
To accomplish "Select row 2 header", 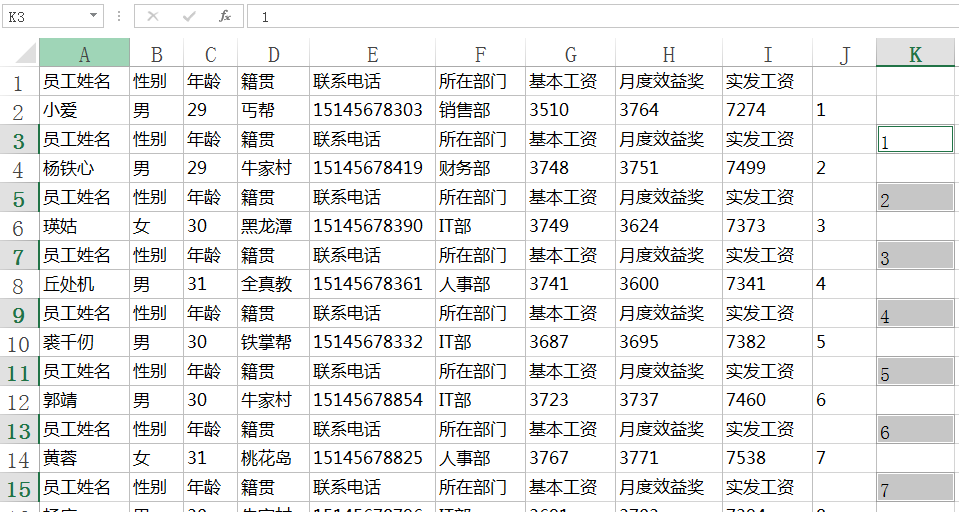I will point(20,111).
